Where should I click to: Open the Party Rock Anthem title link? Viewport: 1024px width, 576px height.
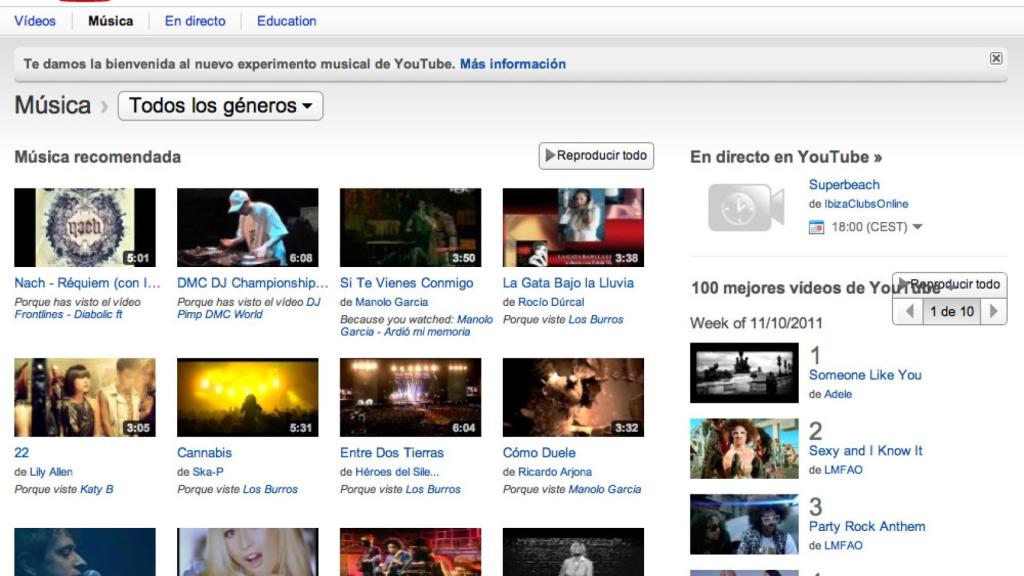866,527
